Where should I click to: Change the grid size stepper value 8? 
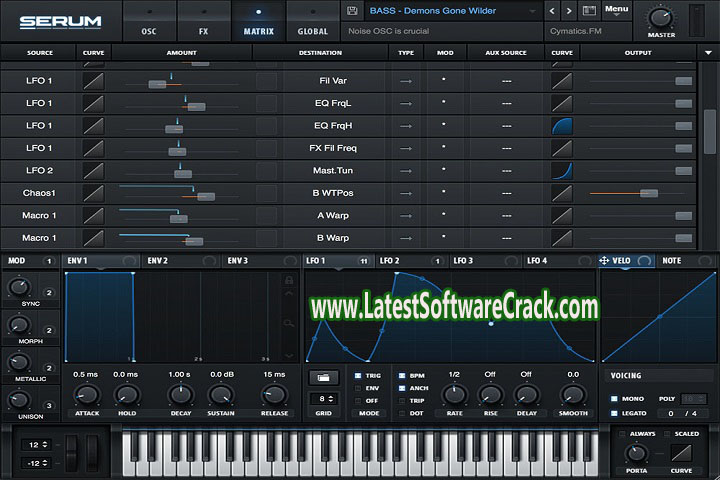[x=323, y=399]
